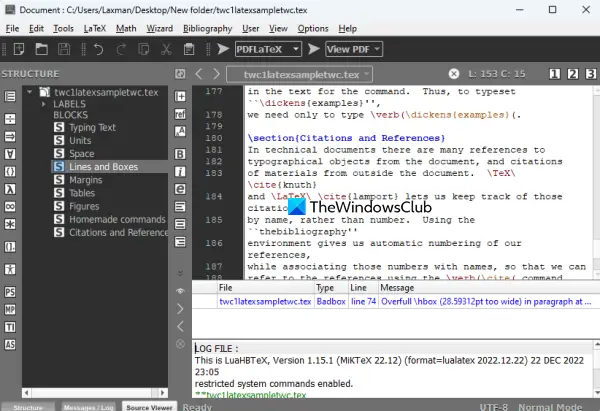Go to the previous document arrow
The width and height of the screenshot is (600, 411).
tap(199, 74)
